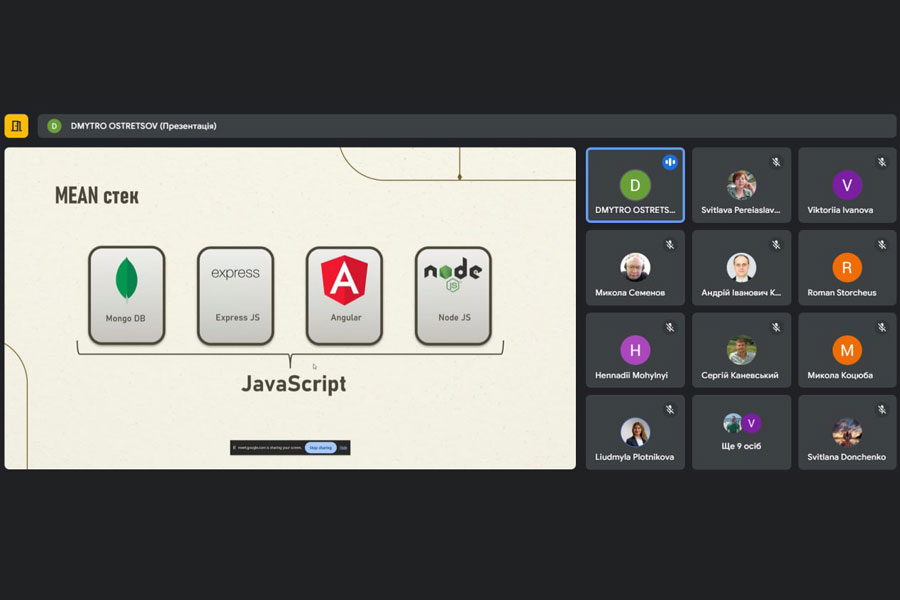Click the 'Liudmyla Plotnikova' name label
The width and height of the screenshot is (900, 600).
pyautogui.click(x=634, y=457)
